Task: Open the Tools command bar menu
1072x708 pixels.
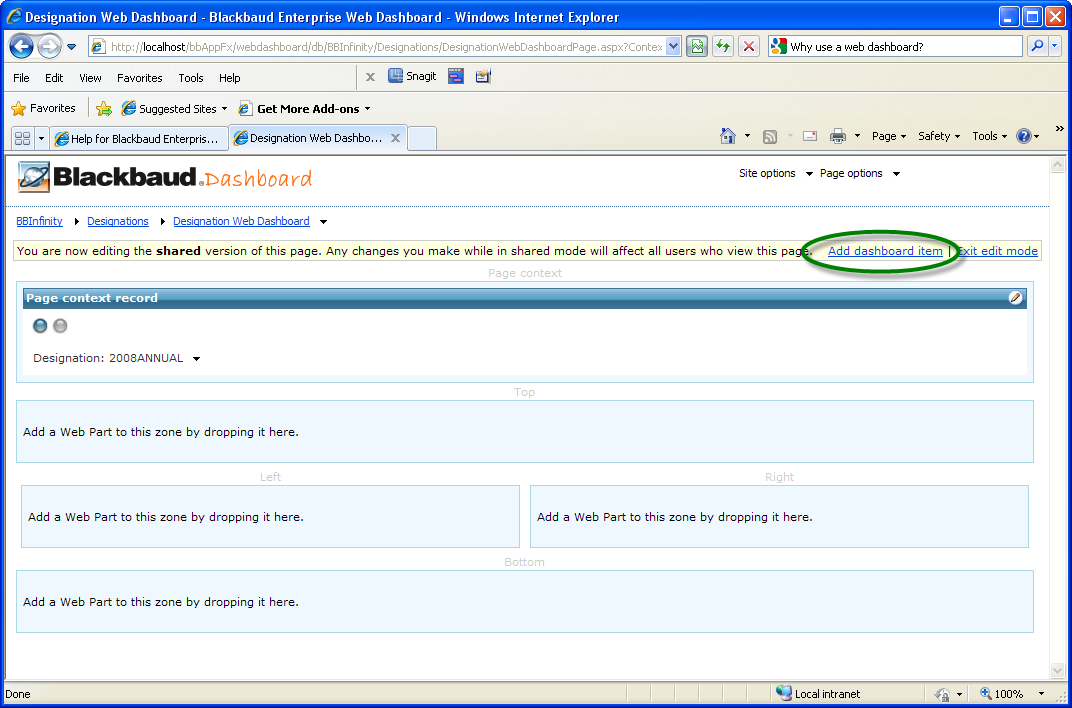Action: coord(990,136)
